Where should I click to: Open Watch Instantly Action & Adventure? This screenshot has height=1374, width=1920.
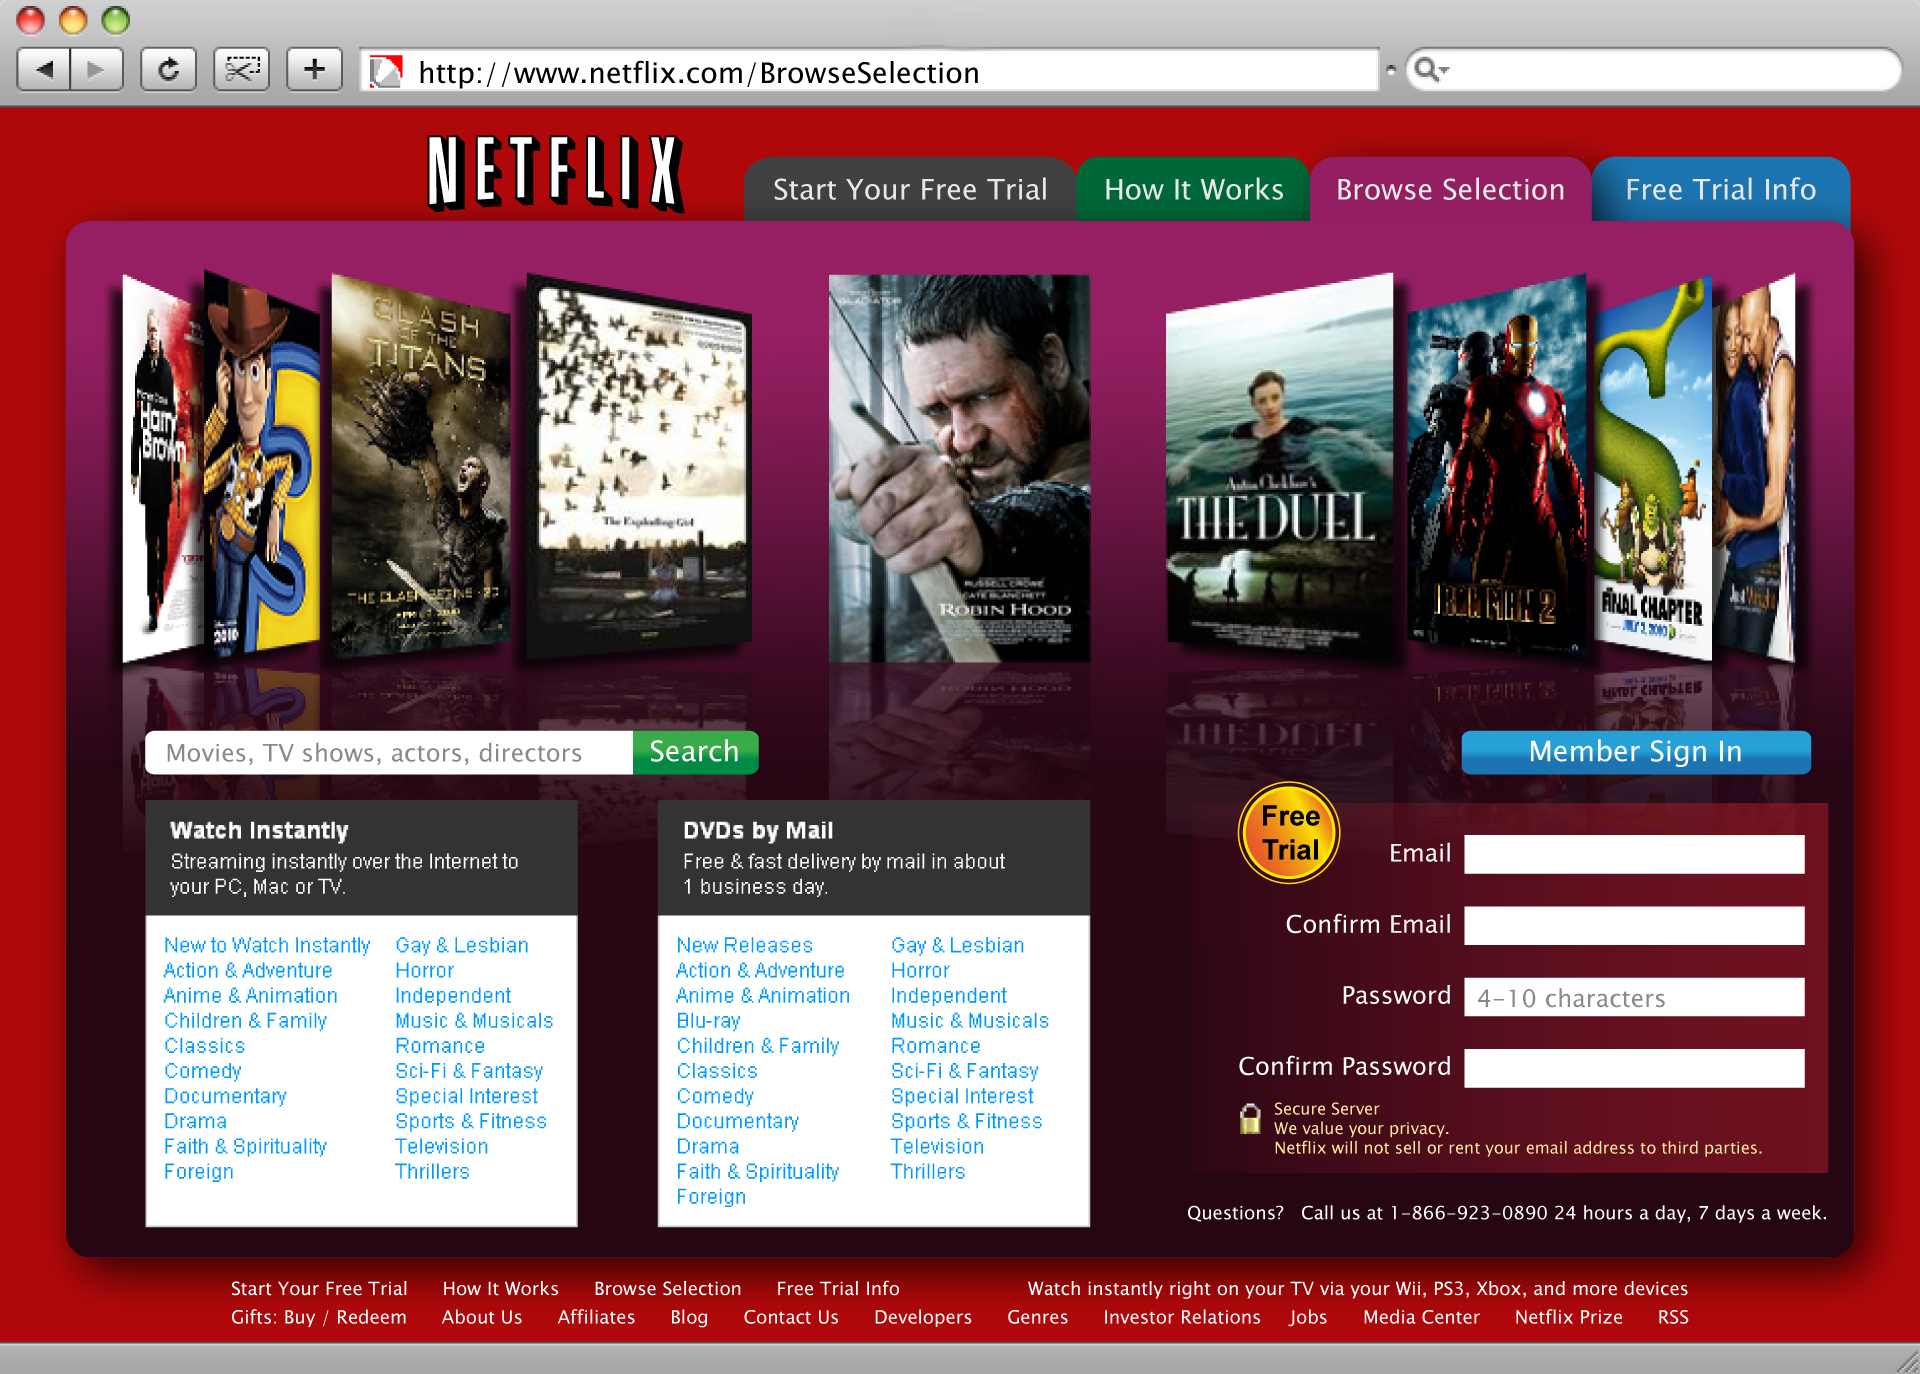point(248,970)
